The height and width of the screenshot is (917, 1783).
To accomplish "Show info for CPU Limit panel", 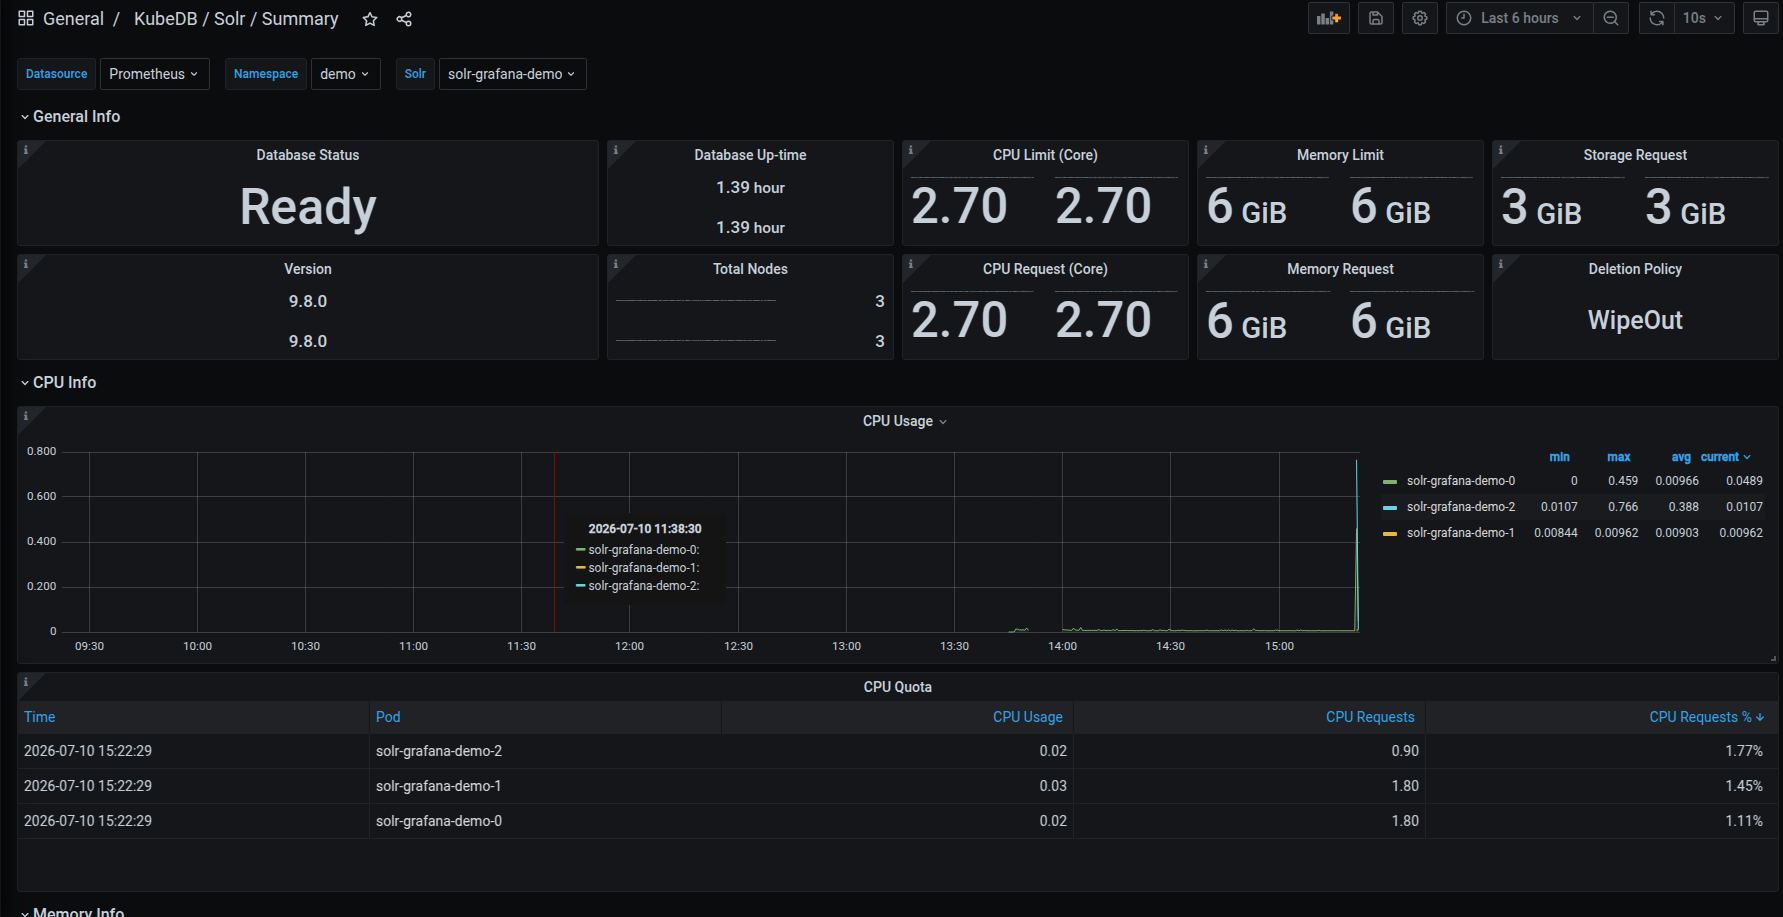I will point(911,150).
